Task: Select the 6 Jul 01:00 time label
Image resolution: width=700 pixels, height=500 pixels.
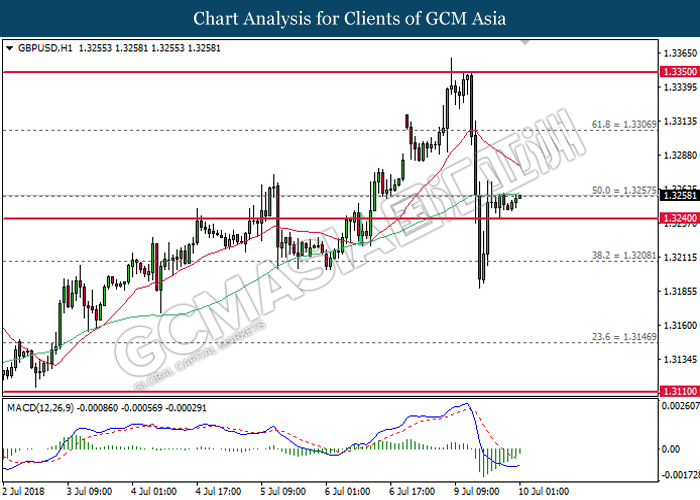Action: click(x=348, y=492)
